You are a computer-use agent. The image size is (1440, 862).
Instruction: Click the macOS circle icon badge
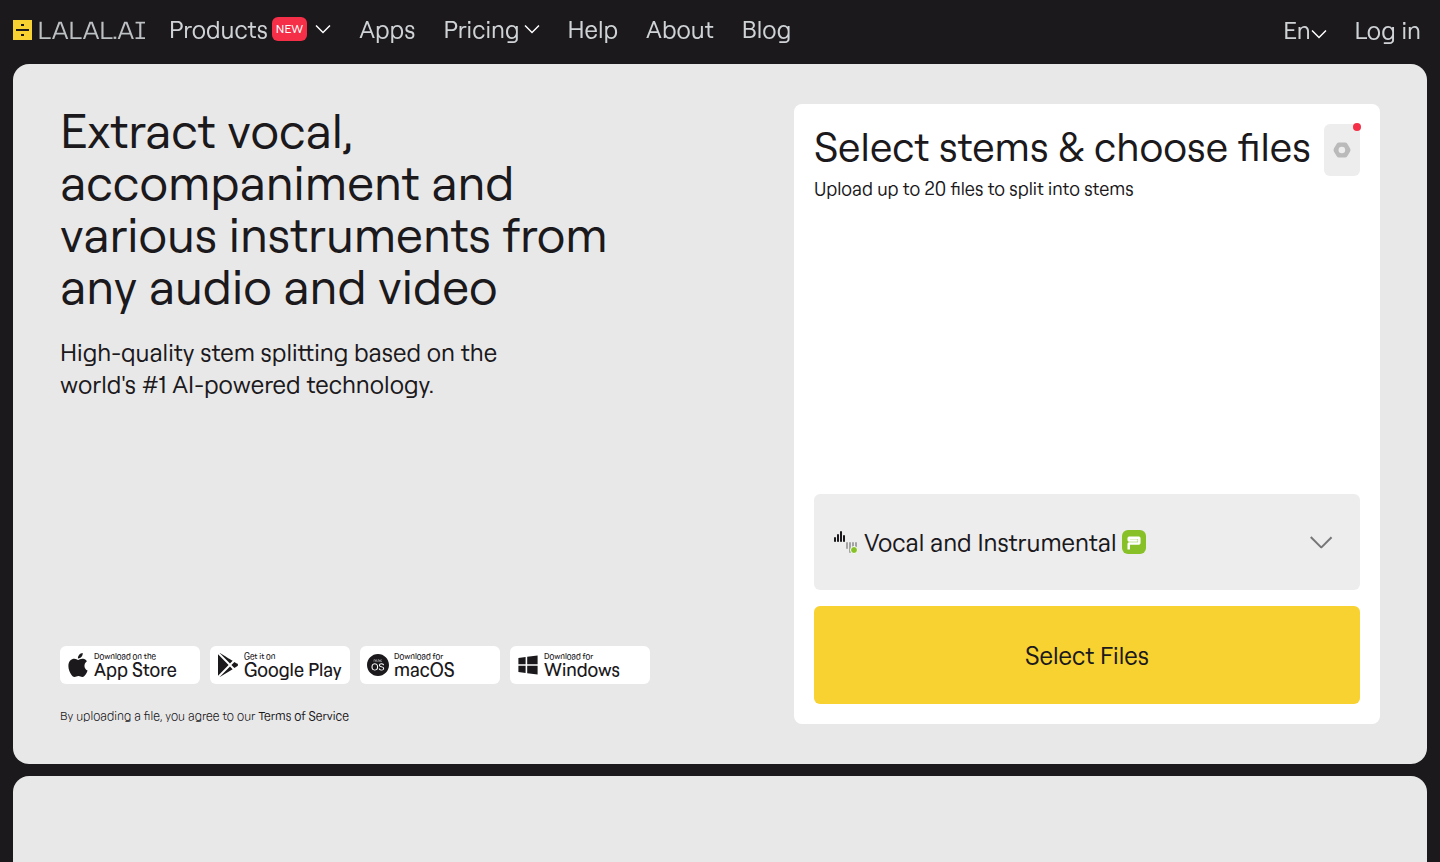coord(378,666)
